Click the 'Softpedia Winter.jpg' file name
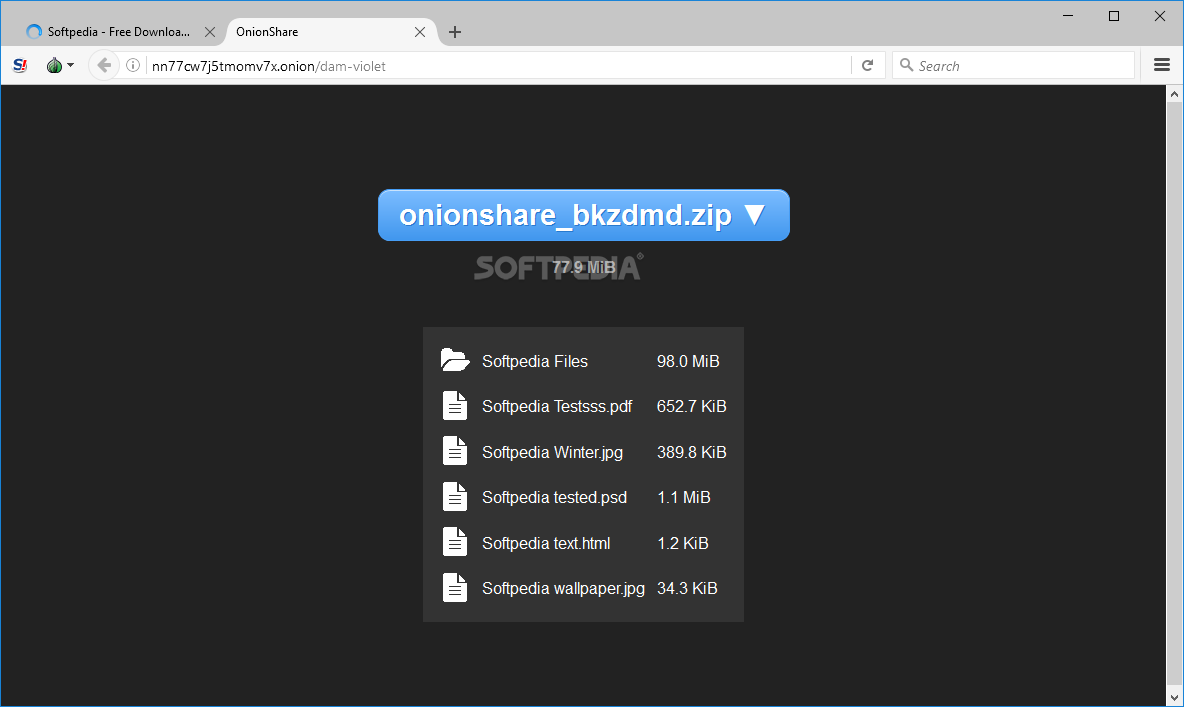 pos(553,452)
